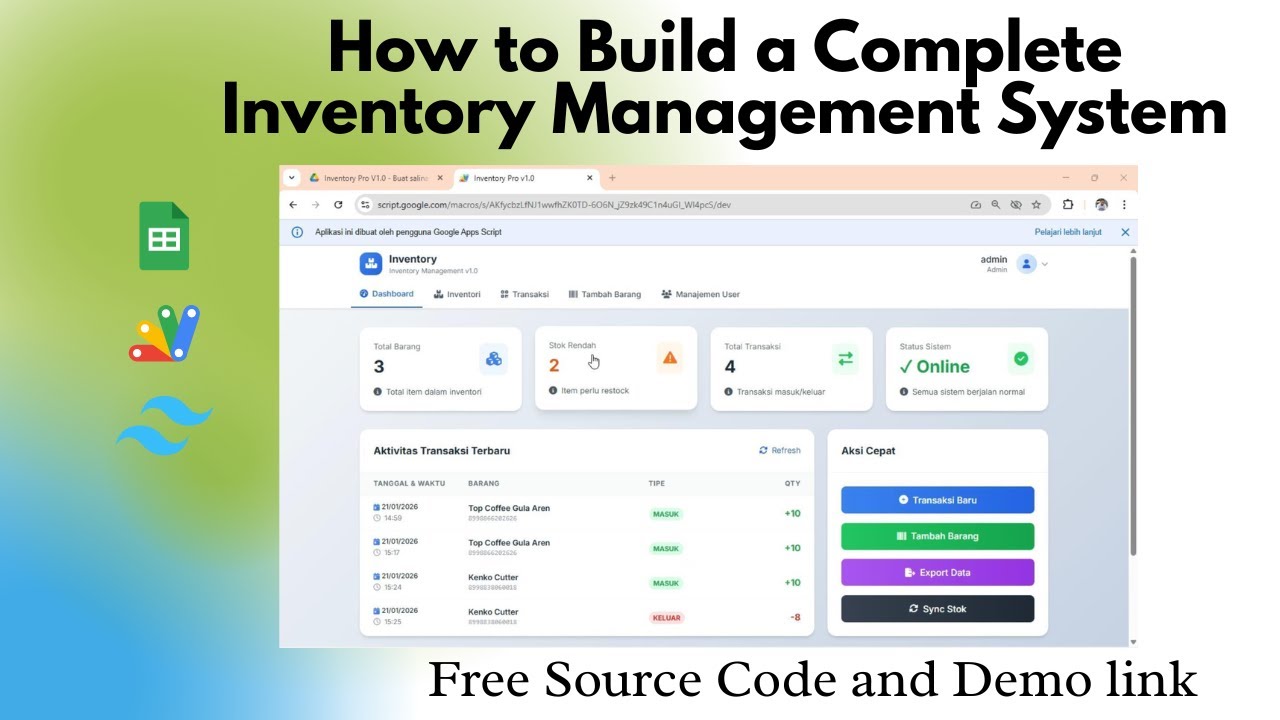The height and width of the screenshot is (720, 1280).
Task: Click the Export Data button
Action: click(x=937, y=572)
